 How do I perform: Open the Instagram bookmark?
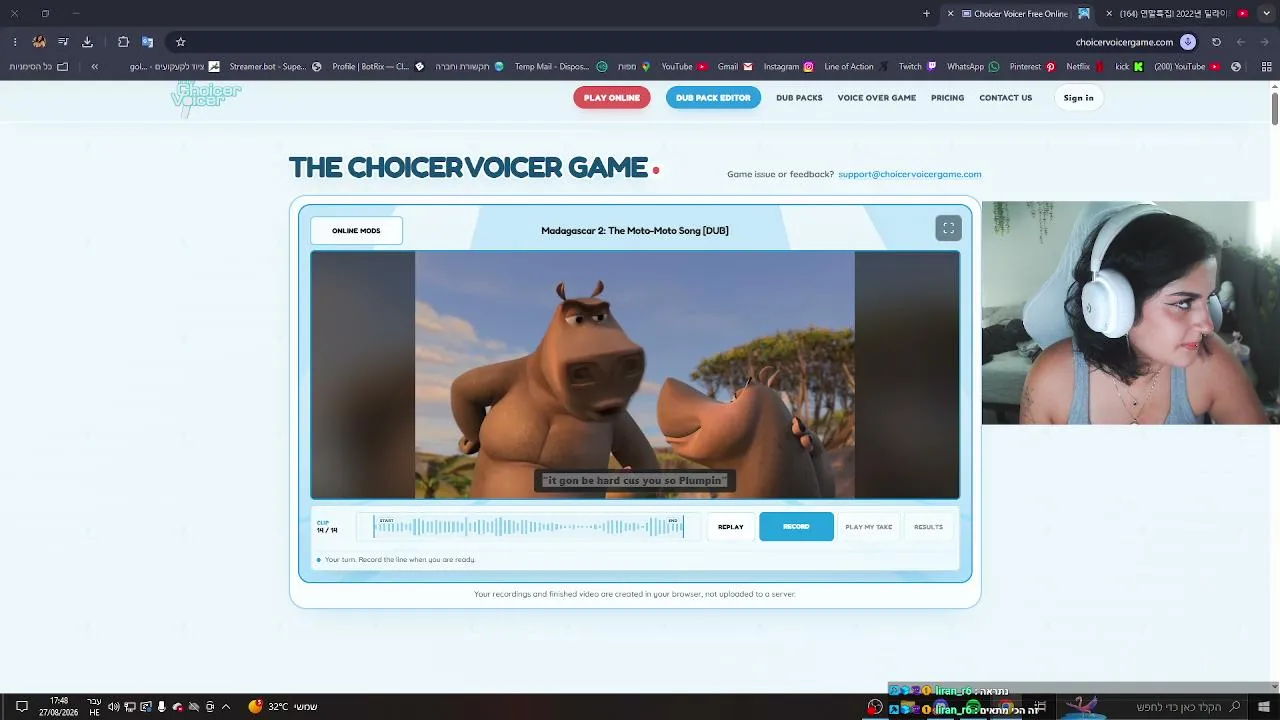pos(788,67)
